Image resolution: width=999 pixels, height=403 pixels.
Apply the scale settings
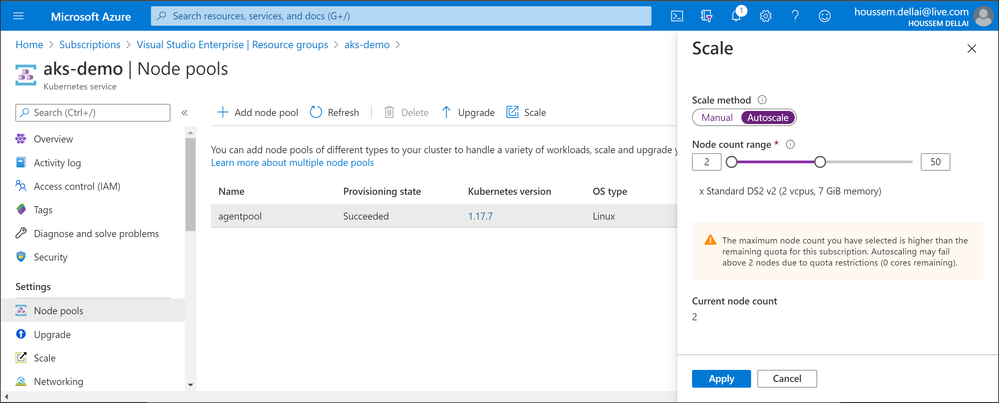tap(721, 379)
